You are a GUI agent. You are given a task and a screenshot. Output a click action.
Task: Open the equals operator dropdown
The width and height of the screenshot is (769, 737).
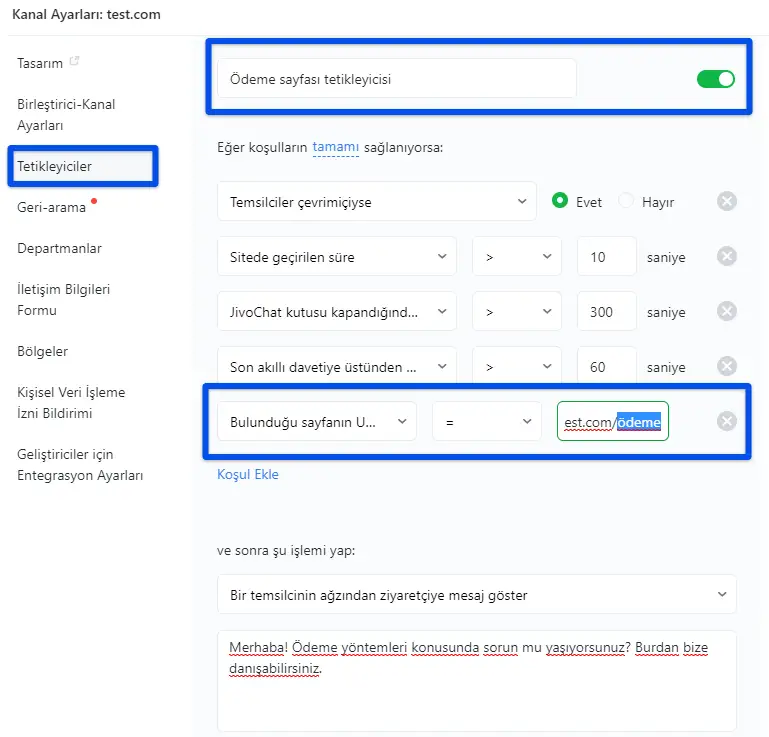tap(486, 422)
